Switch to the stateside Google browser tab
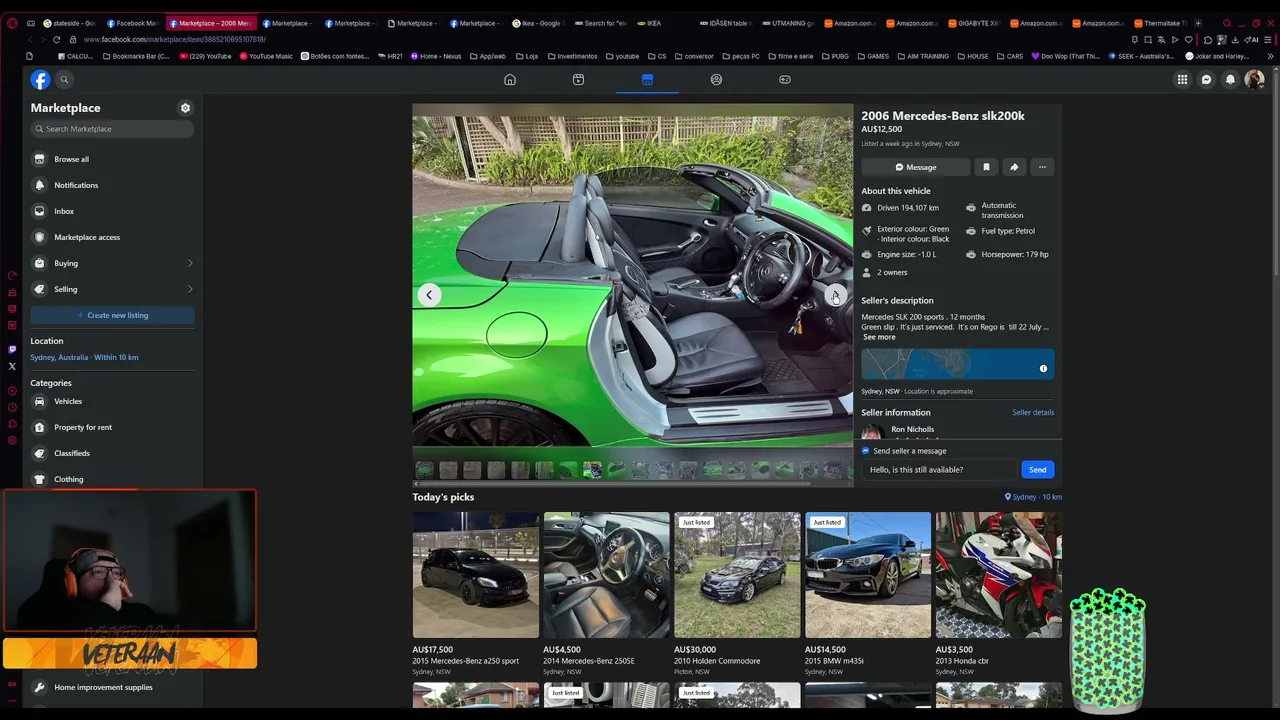The width and height of the screenshot is (1280, 720). 70,23
